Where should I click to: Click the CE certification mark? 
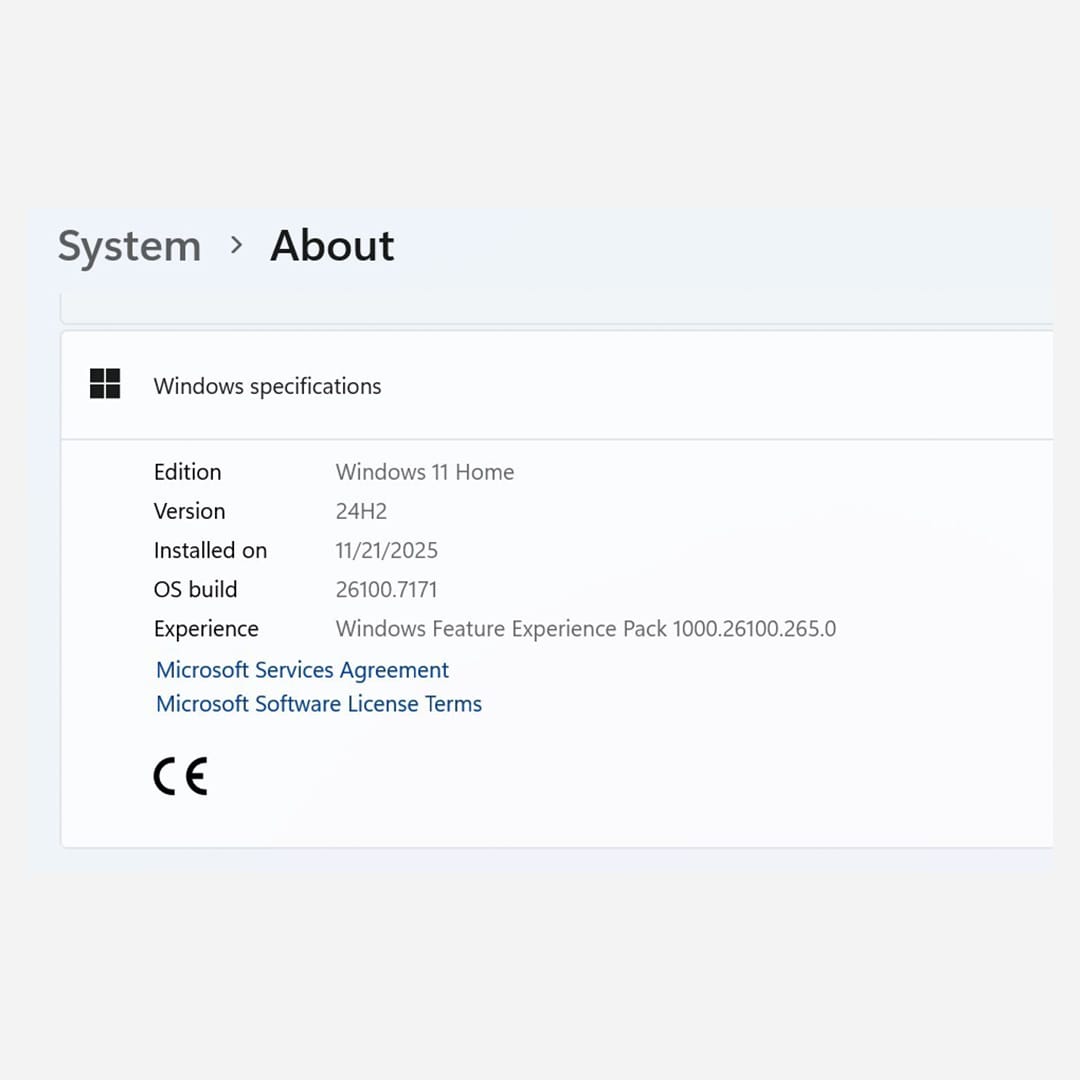point(180,776)
